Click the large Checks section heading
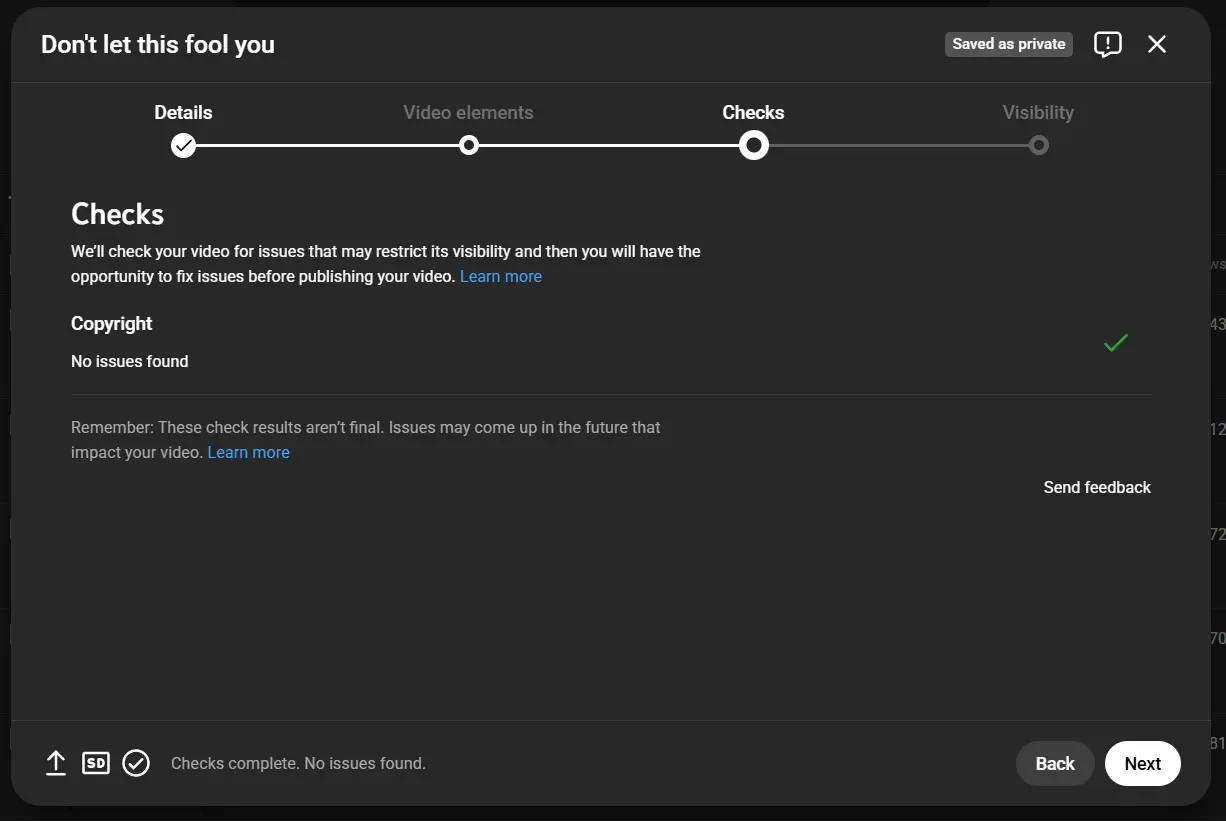 click(x=118, y=214)
